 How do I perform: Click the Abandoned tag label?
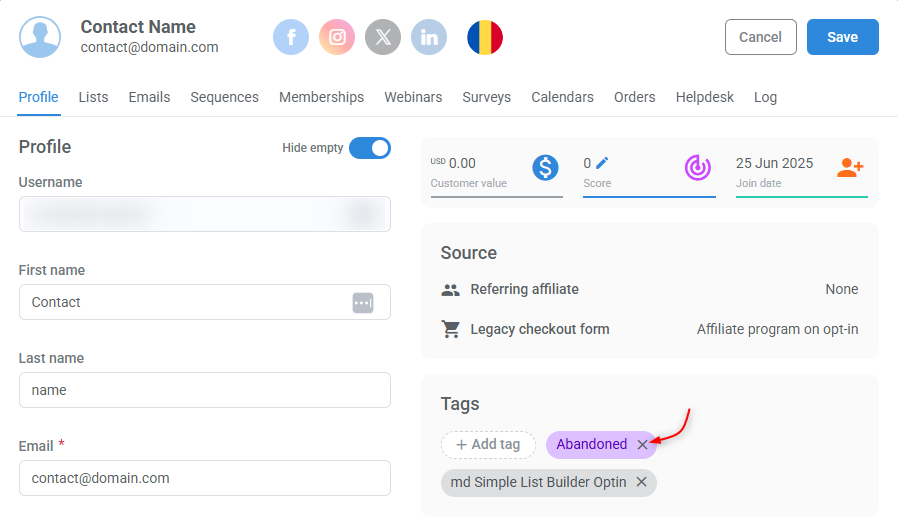(592, 445)
